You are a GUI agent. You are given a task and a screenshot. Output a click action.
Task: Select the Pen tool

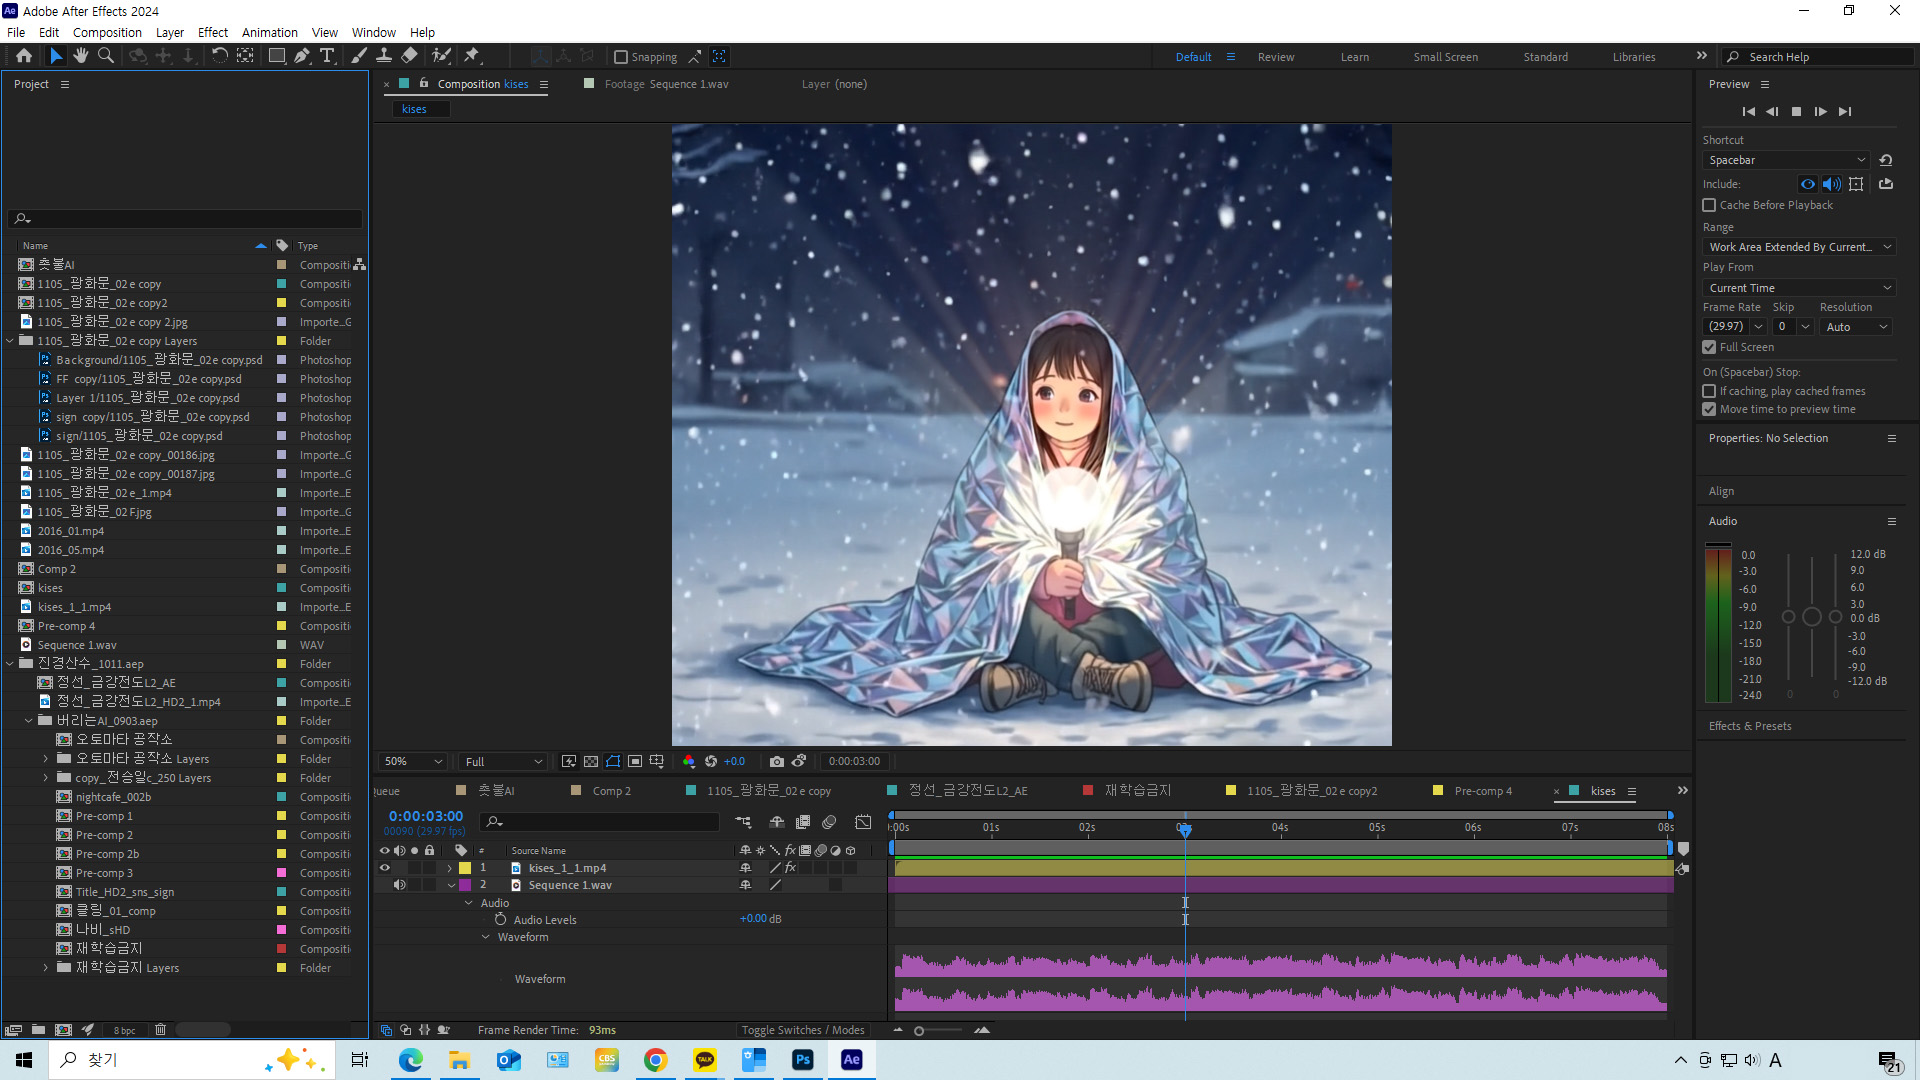pos(302,56)
